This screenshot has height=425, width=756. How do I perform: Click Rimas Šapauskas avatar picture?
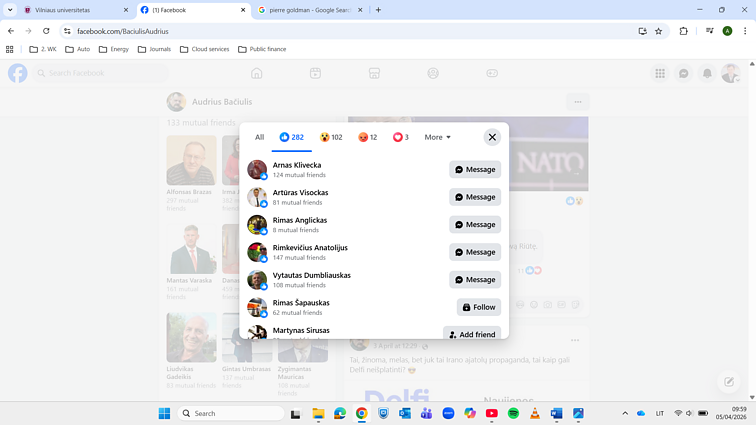[257, 307]
